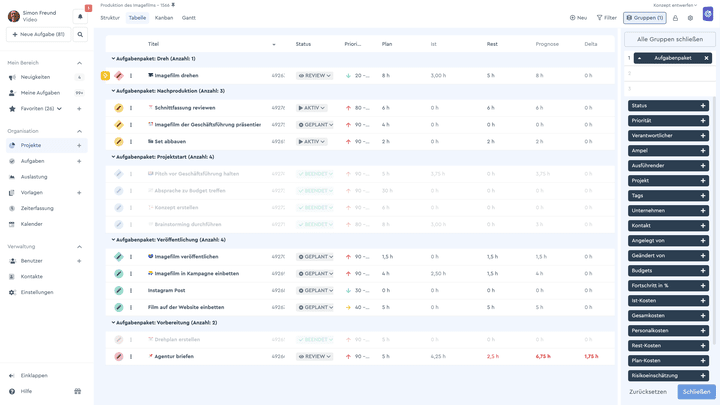
Task: Toggle the edit circle of Agentur briefen
Action: 118,356
